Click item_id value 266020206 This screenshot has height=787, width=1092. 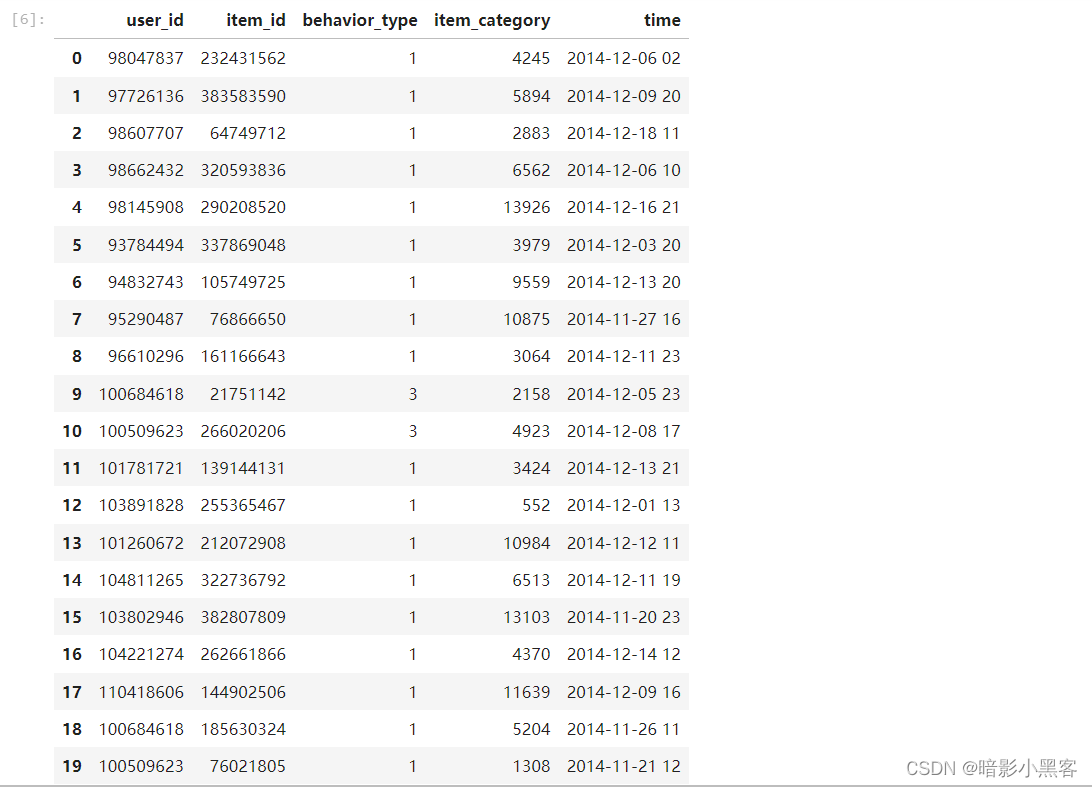243,431
